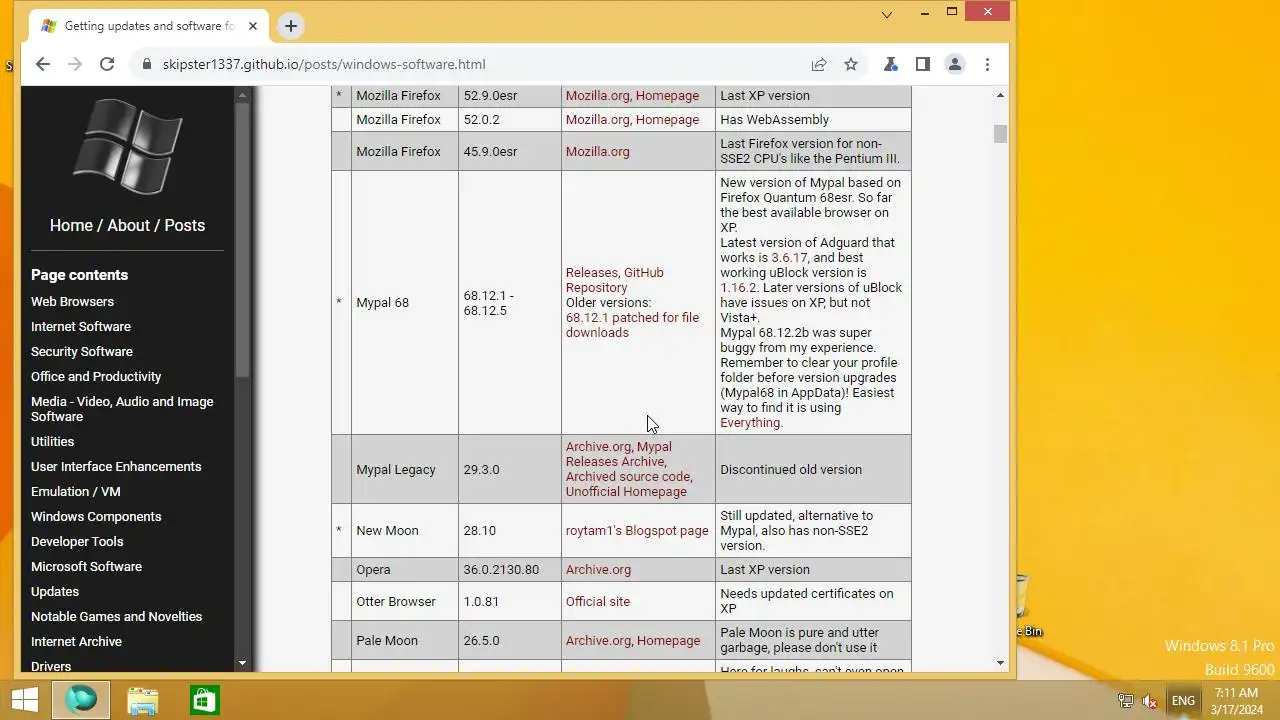Open a new tab with plus button
This screenshot has height=720, width=1280.
click(291, 26)
